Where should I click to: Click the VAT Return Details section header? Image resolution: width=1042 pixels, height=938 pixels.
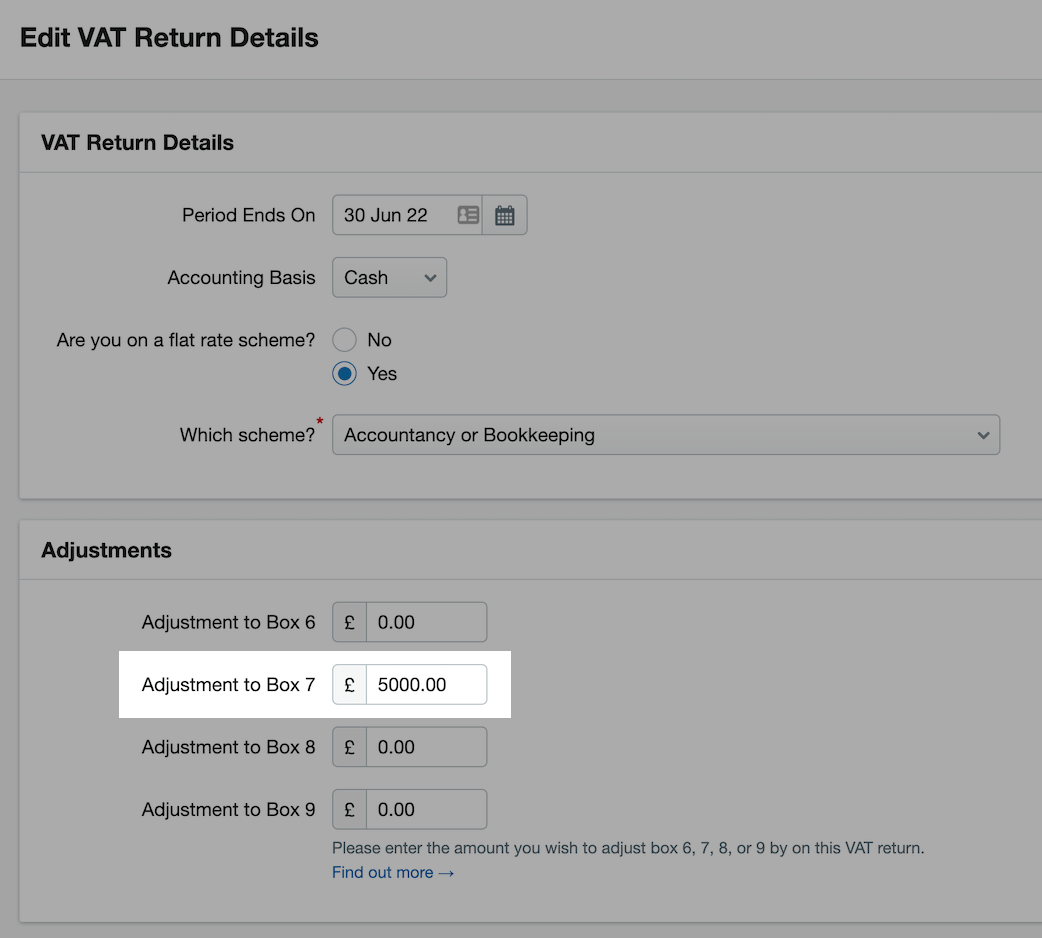(137, 142)
